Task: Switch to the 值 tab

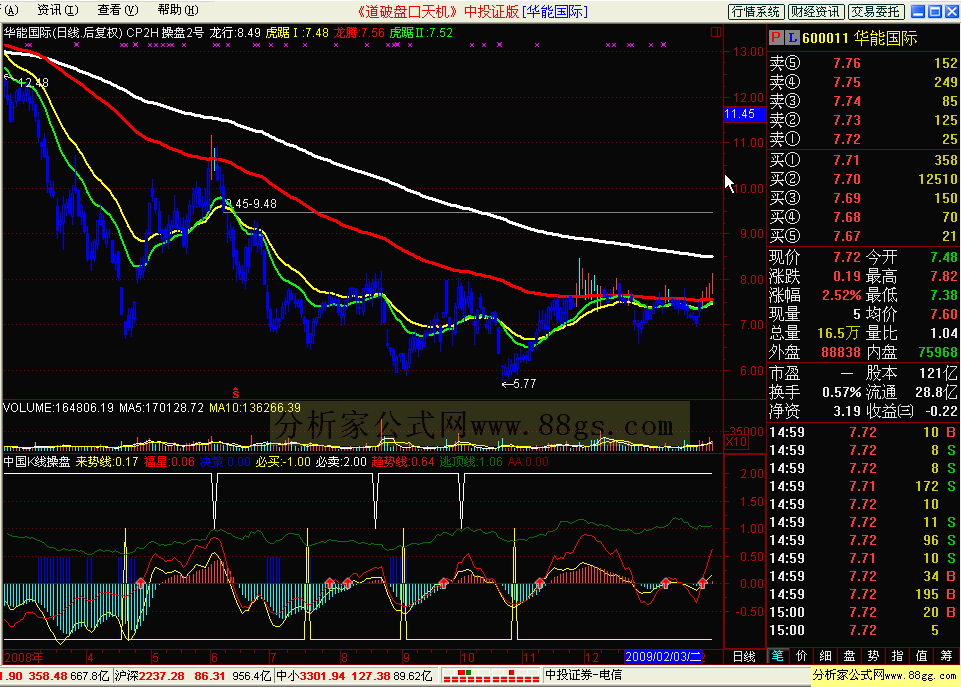Action: pyautogui.click(x=921, y=656)
